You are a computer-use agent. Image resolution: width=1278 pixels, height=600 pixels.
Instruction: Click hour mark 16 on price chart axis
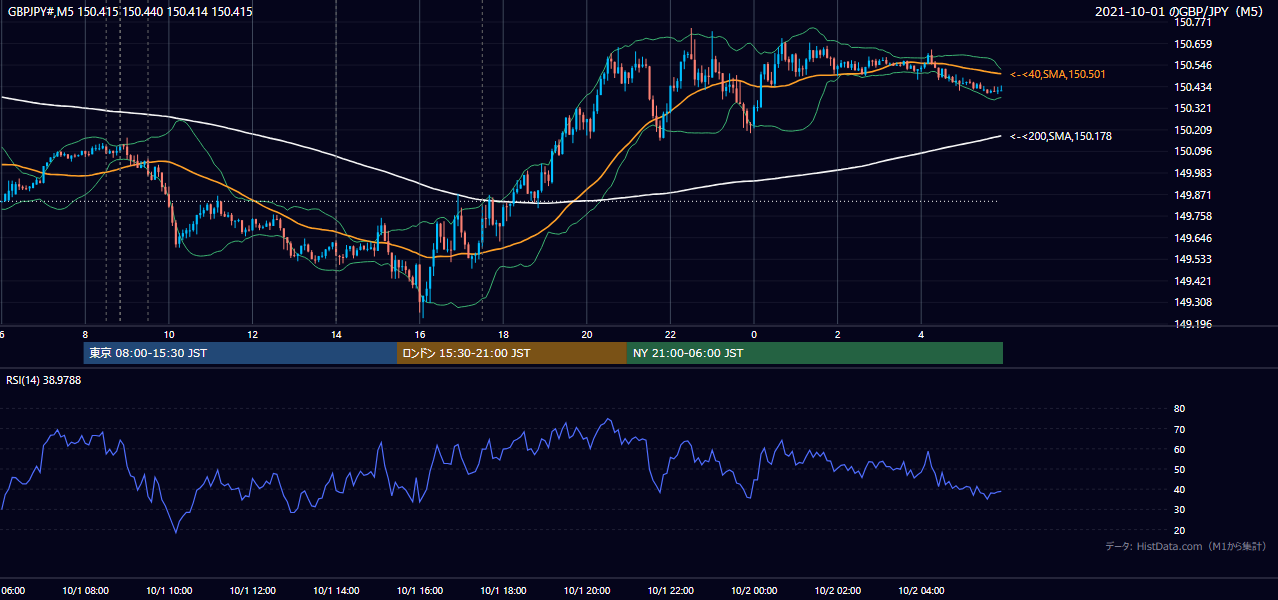pos(420,334)
